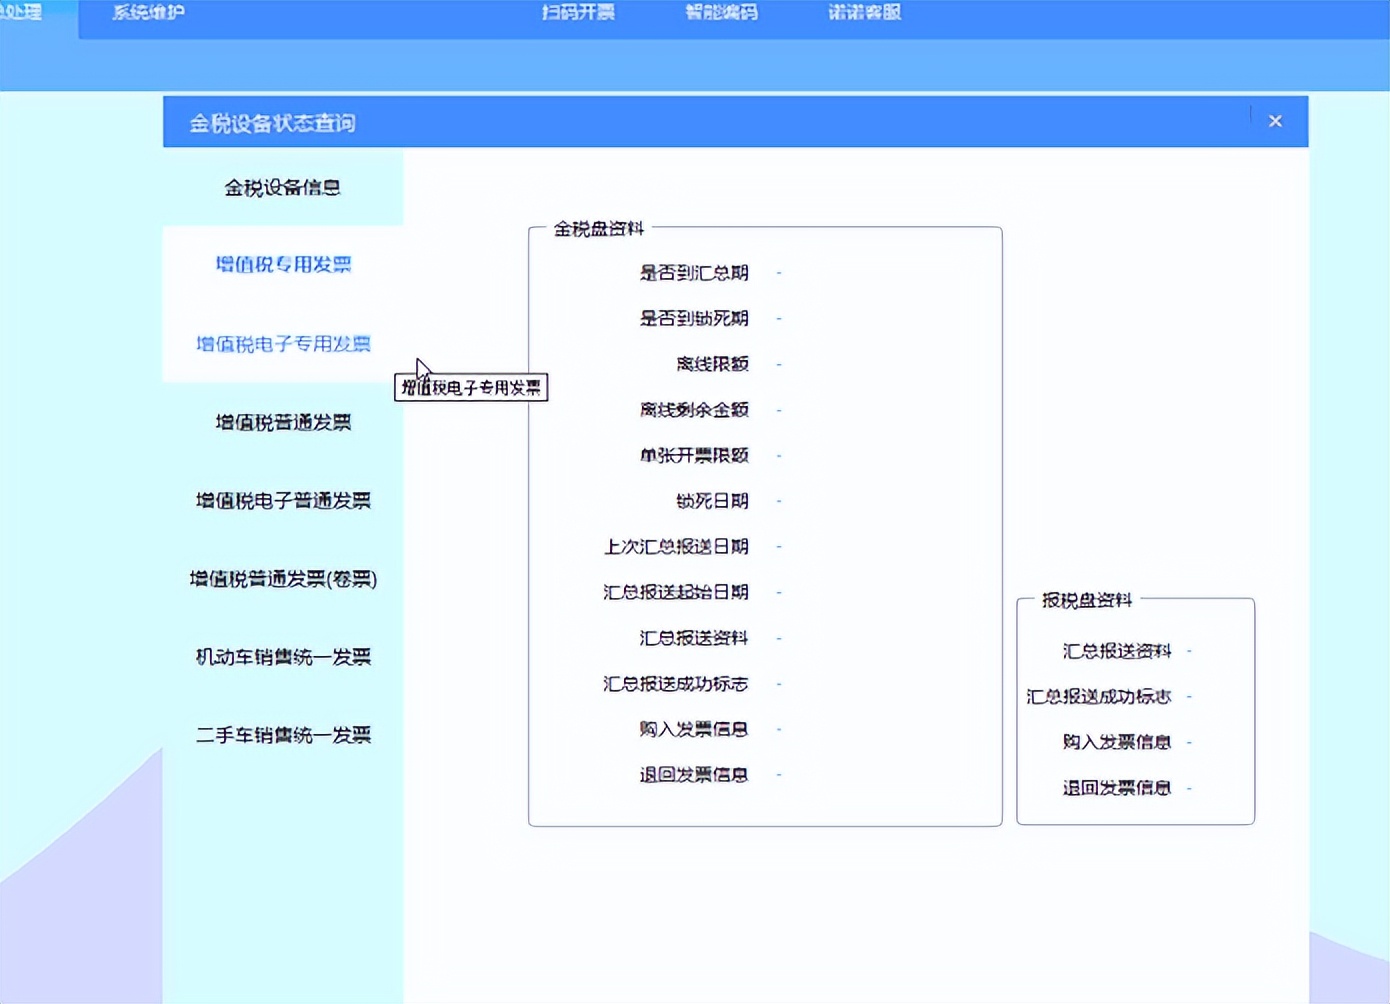This screenshot has width=1390, height=1004.
Task: Open the 扫码开票 scan-code invoicing icon
Action: 580,12
